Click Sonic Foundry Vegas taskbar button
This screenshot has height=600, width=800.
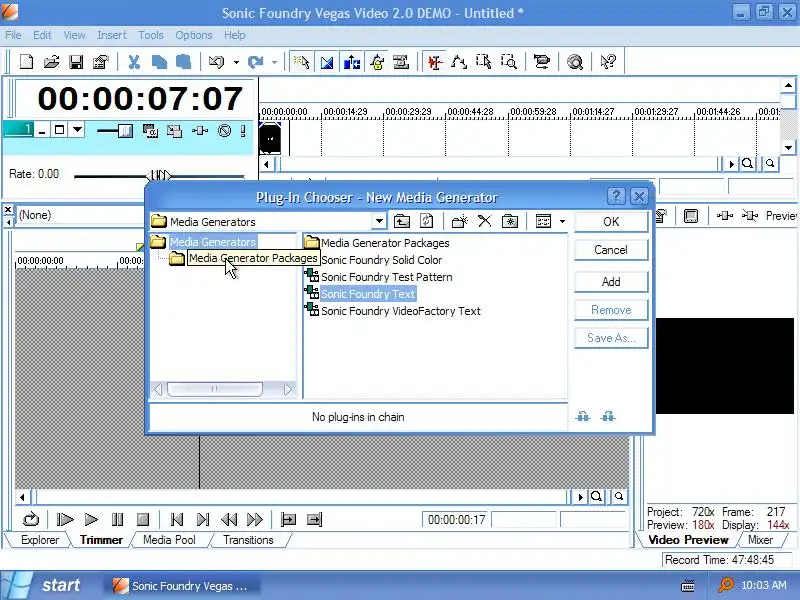point(183,586)
